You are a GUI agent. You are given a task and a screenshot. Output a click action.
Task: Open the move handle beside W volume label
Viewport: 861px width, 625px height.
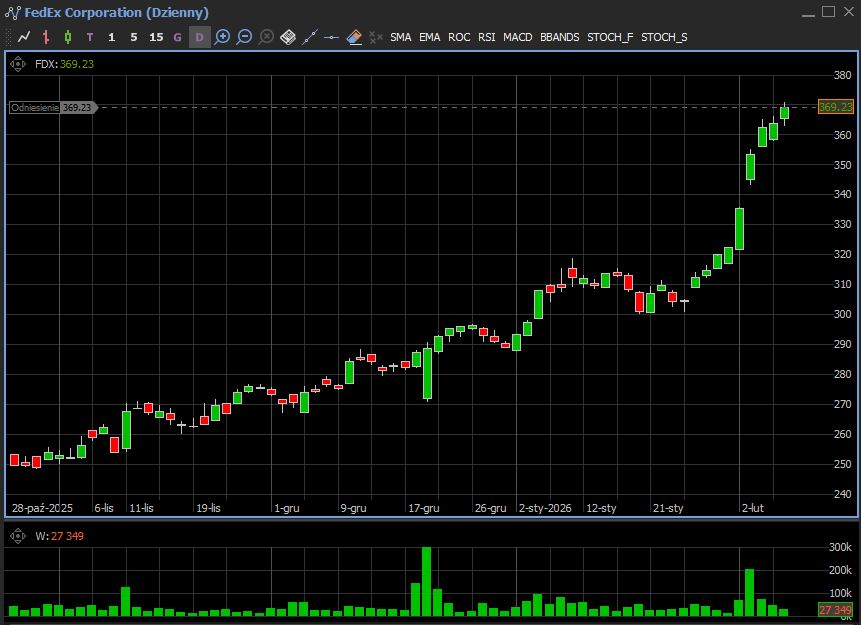pos(18,536)
